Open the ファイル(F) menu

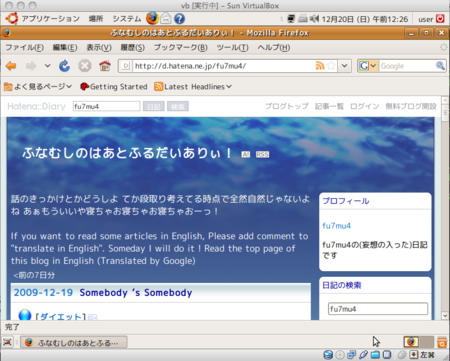(x=24, y=48)
